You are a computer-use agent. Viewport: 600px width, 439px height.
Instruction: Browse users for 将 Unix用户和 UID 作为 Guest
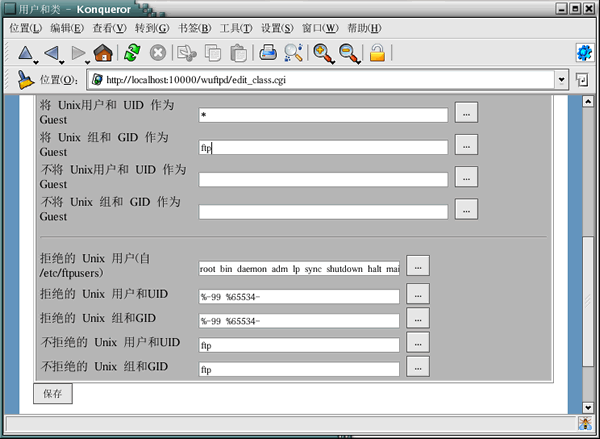[x=466, y=113]
